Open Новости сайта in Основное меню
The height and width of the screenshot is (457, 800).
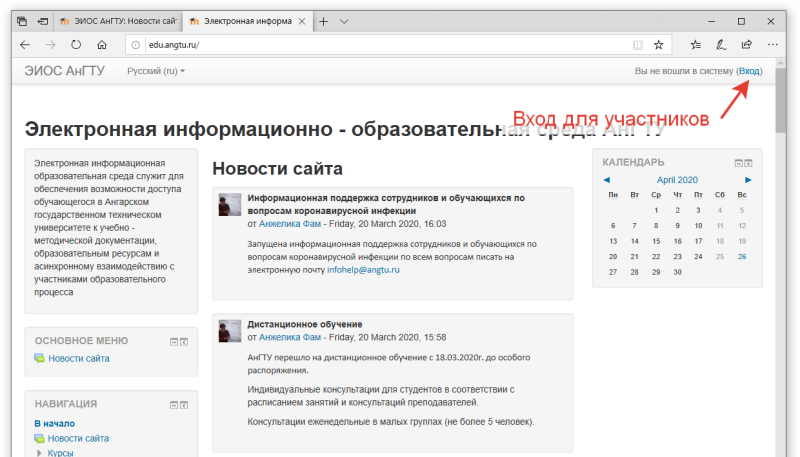click(x=79, y=359)
